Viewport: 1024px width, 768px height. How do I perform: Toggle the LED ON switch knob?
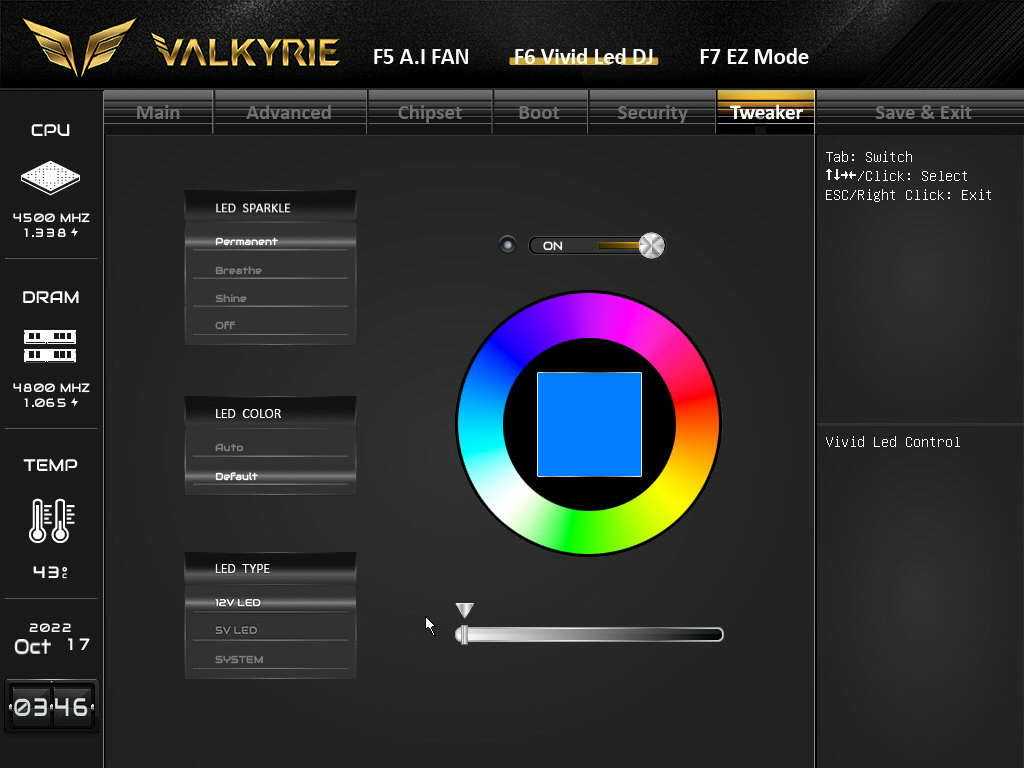tap(651, 246)
